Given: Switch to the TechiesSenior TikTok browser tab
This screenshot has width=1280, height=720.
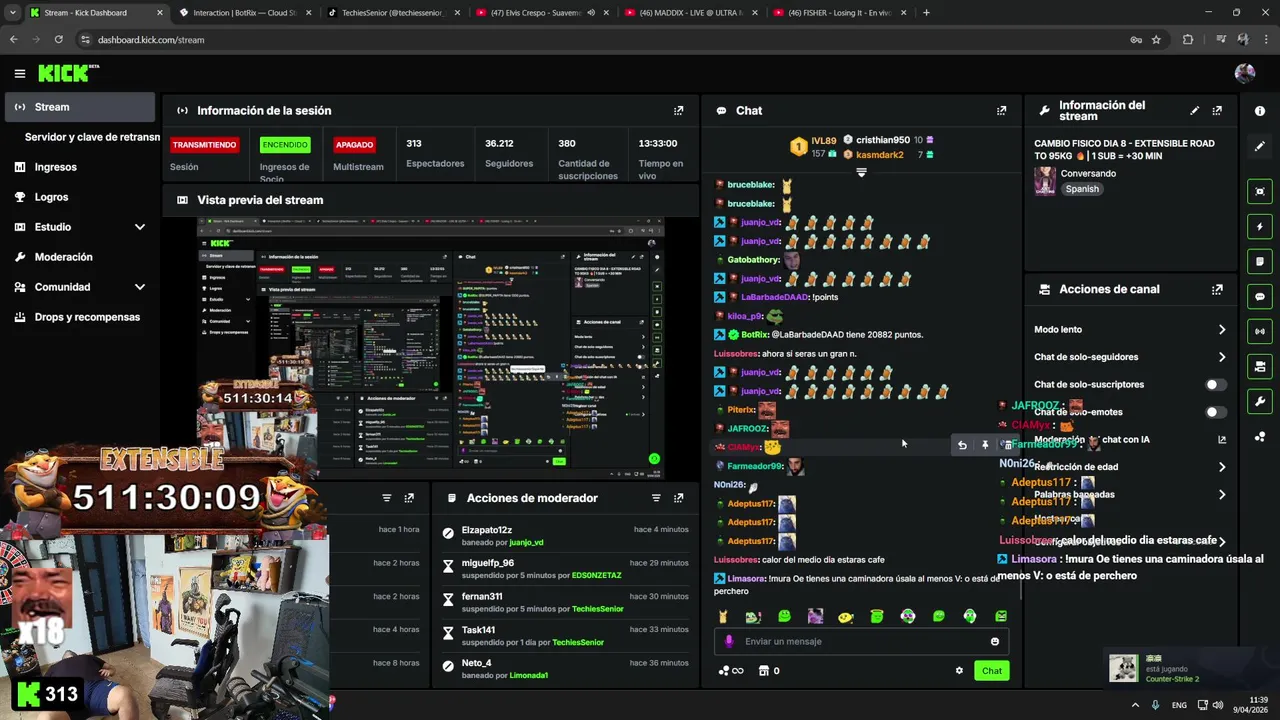Looking at the screenshot, I should (x=393, y=13).
